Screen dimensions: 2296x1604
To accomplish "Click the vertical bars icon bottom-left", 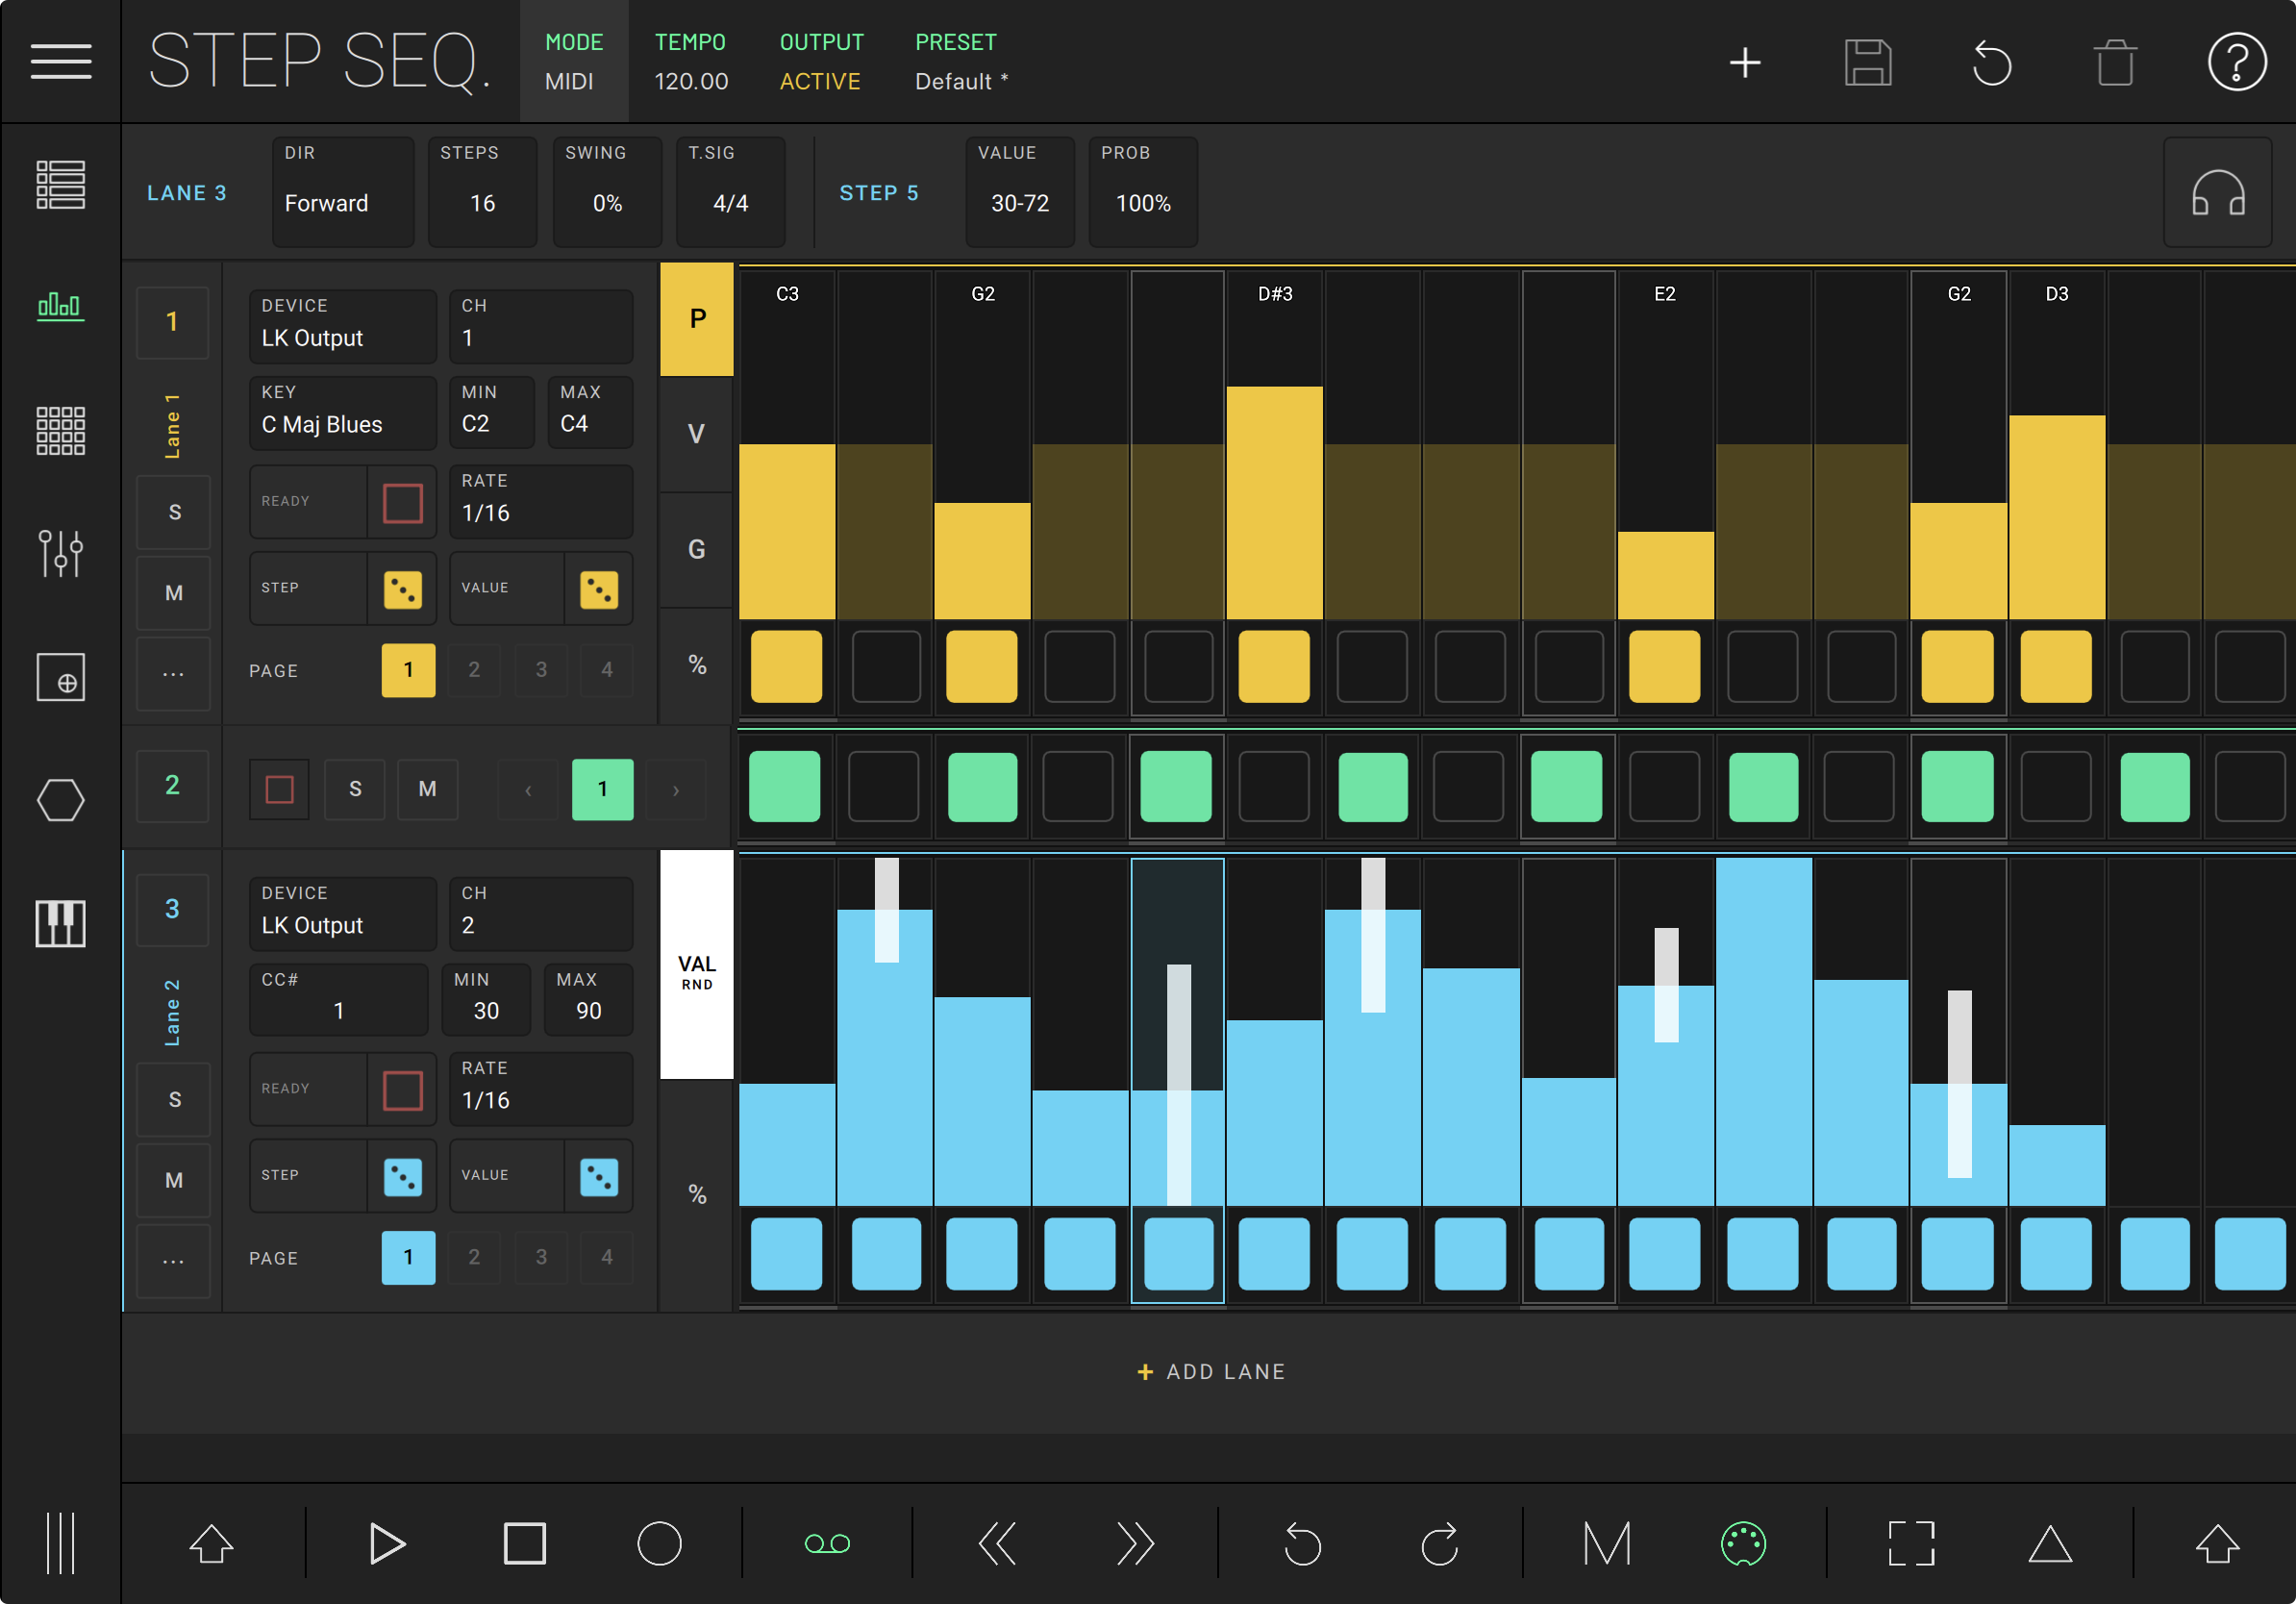I will [x=60, y=1543].
